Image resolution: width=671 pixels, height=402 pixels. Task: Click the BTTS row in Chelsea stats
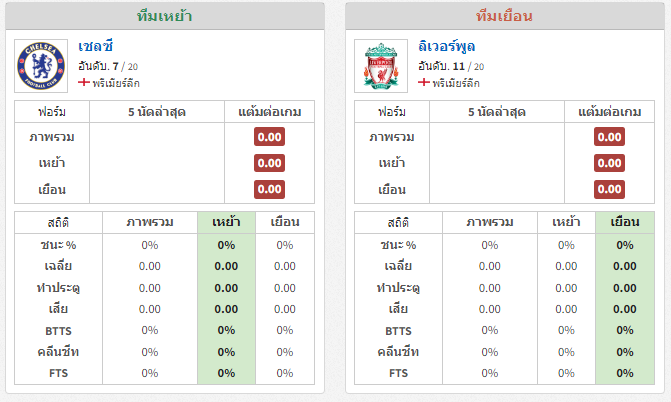pos(164,331)
